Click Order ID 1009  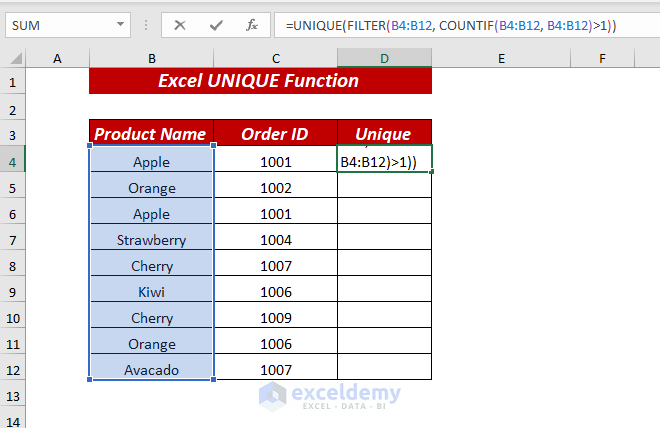tap(276, 315)
